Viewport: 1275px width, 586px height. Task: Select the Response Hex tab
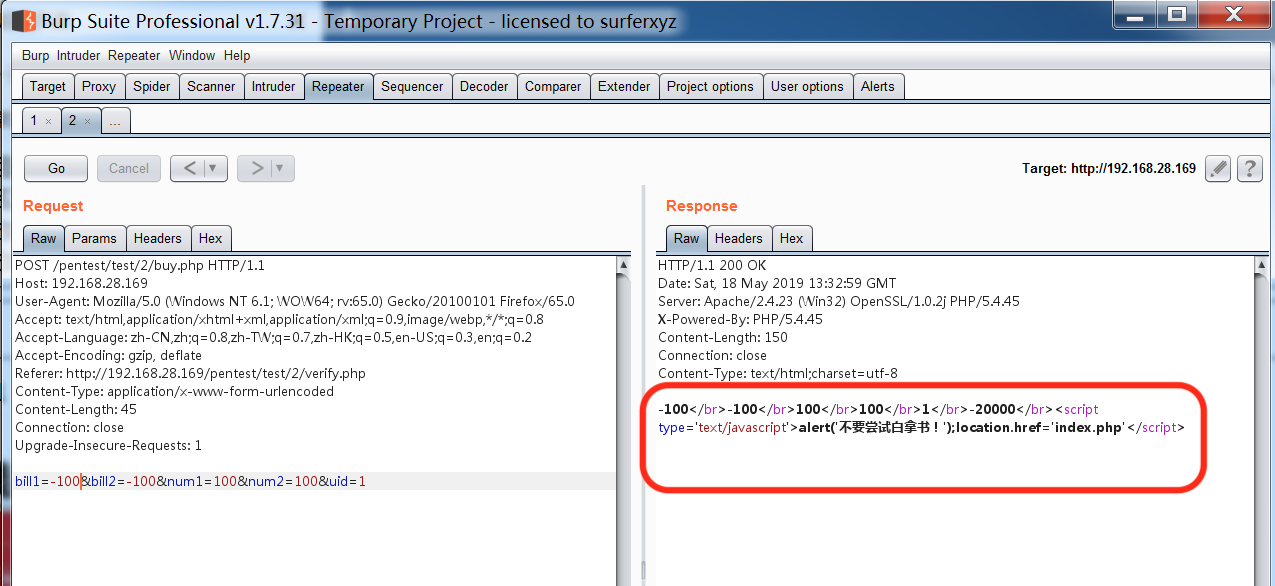coord(792,238)
